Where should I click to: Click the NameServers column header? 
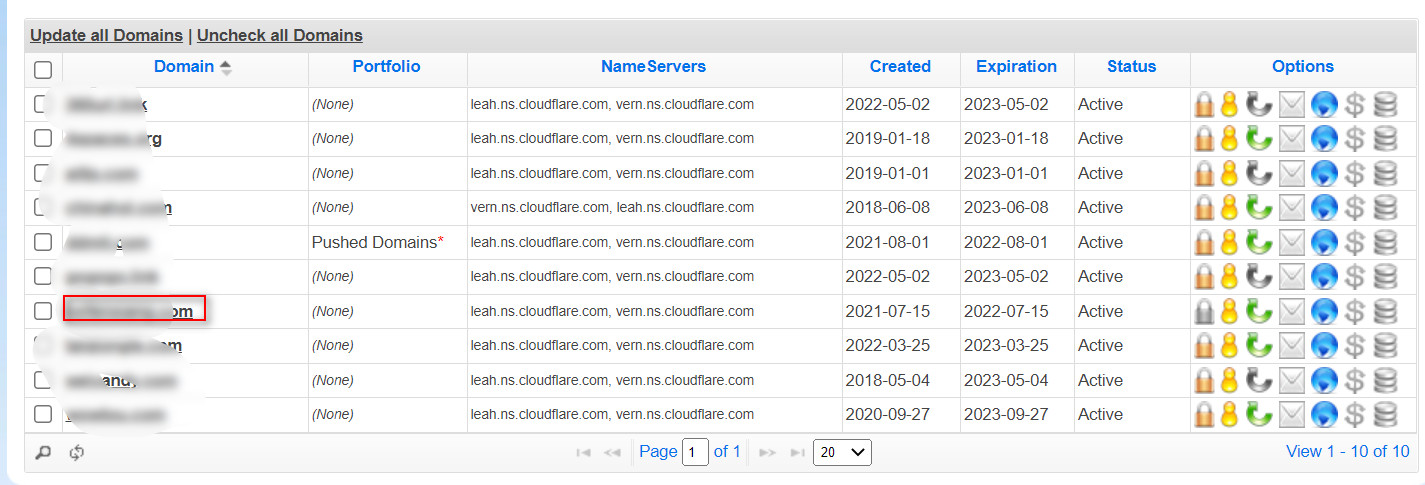point(653,67)
